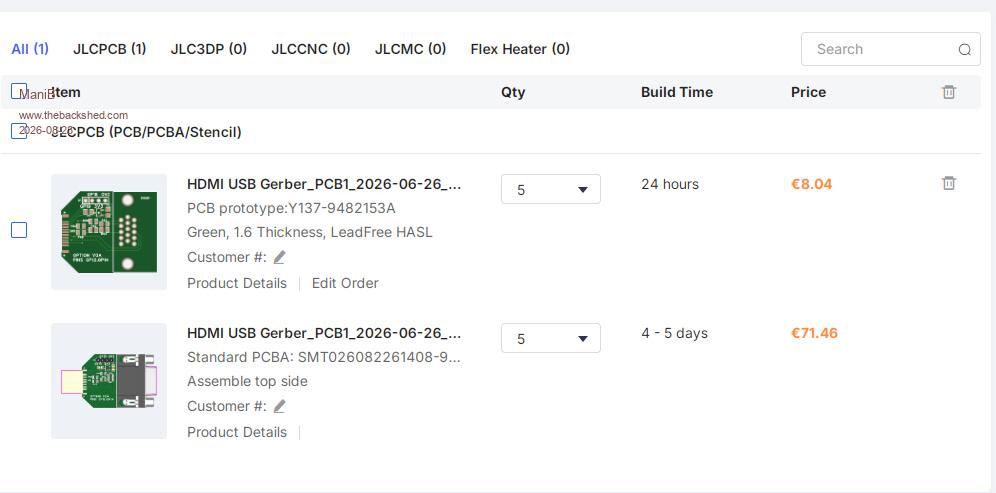
Task: Delete the €8.04 PCB prototype item
Action: pyautogui.click(x=948, y=183)
